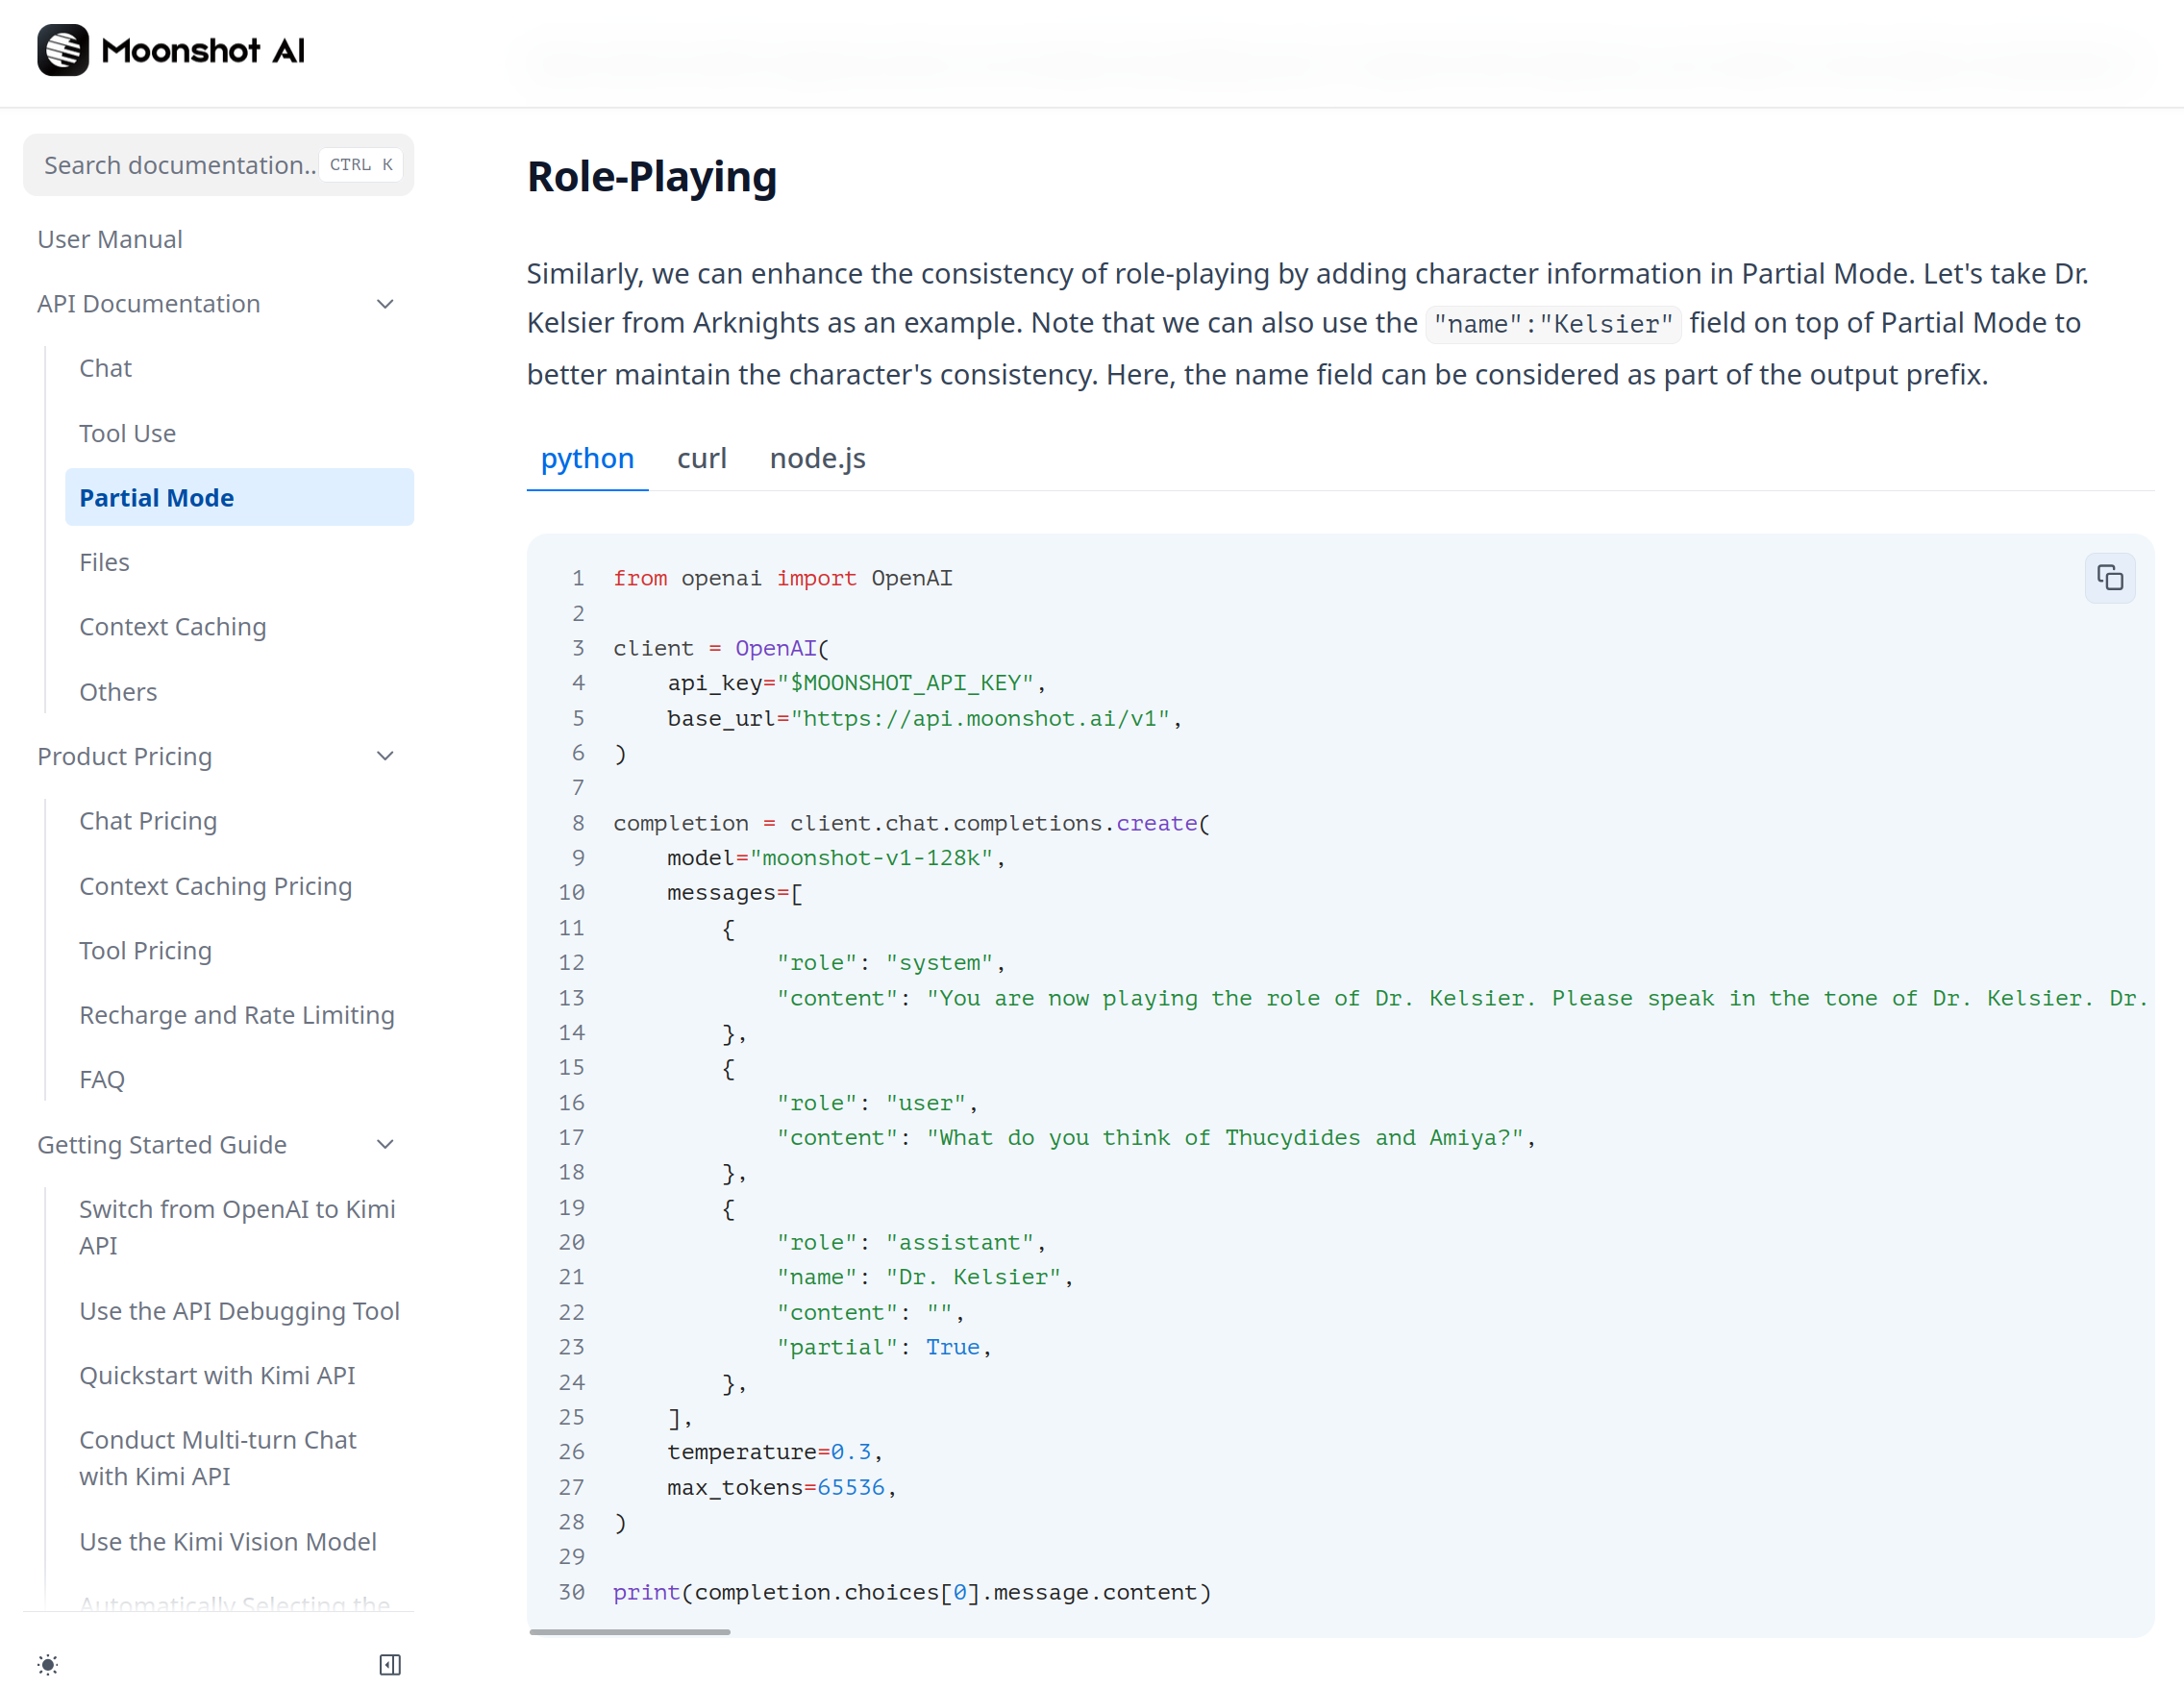The height and width of the screenshot is (1688, 2184).
Task: Select Partial Mode in sidebar
Action: [239, 497]
